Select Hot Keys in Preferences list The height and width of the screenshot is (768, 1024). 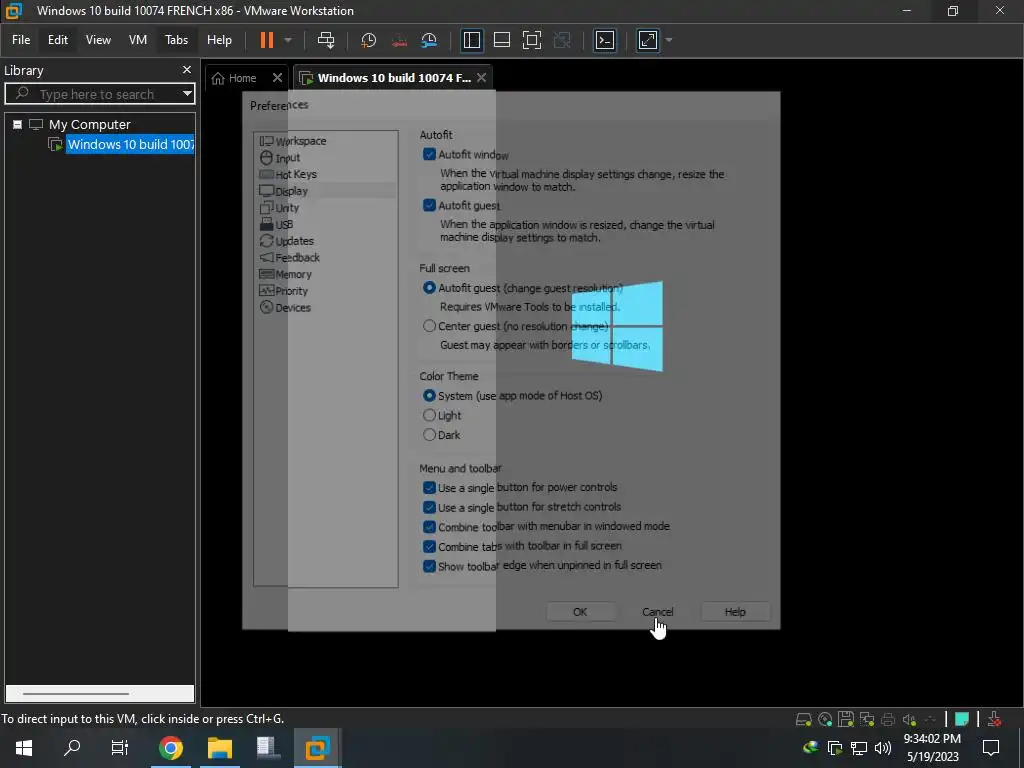[x=296, y=174]
